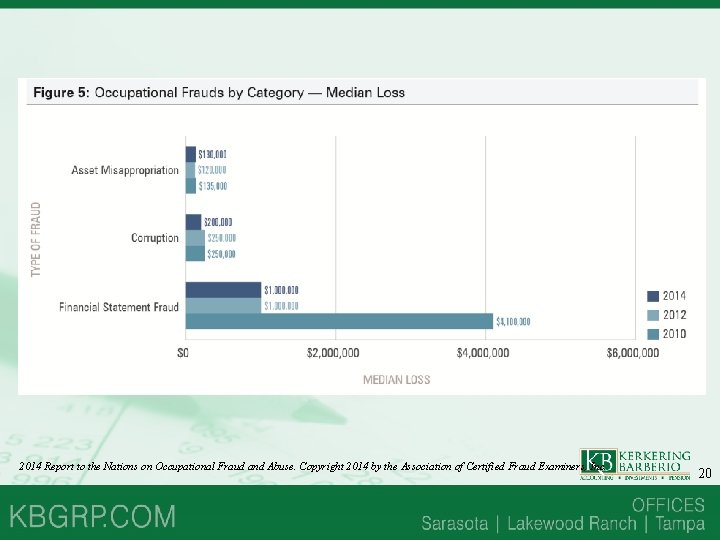This screenshot has height=540, width=720.
Task: Click the Kerkering Barberio KB logo
Action: 635,464
